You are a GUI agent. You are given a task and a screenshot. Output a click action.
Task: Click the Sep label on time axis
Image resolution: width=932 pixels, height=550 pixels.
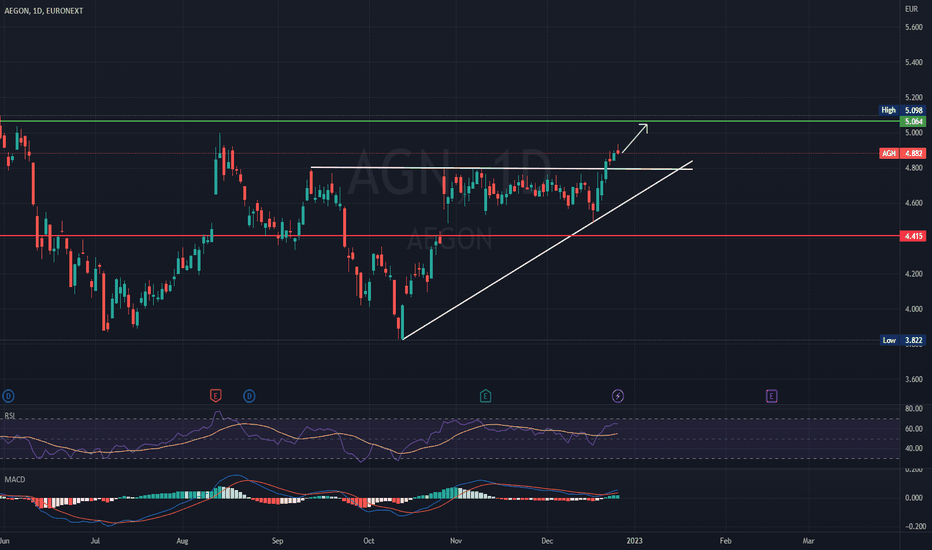tap(278, 540)
